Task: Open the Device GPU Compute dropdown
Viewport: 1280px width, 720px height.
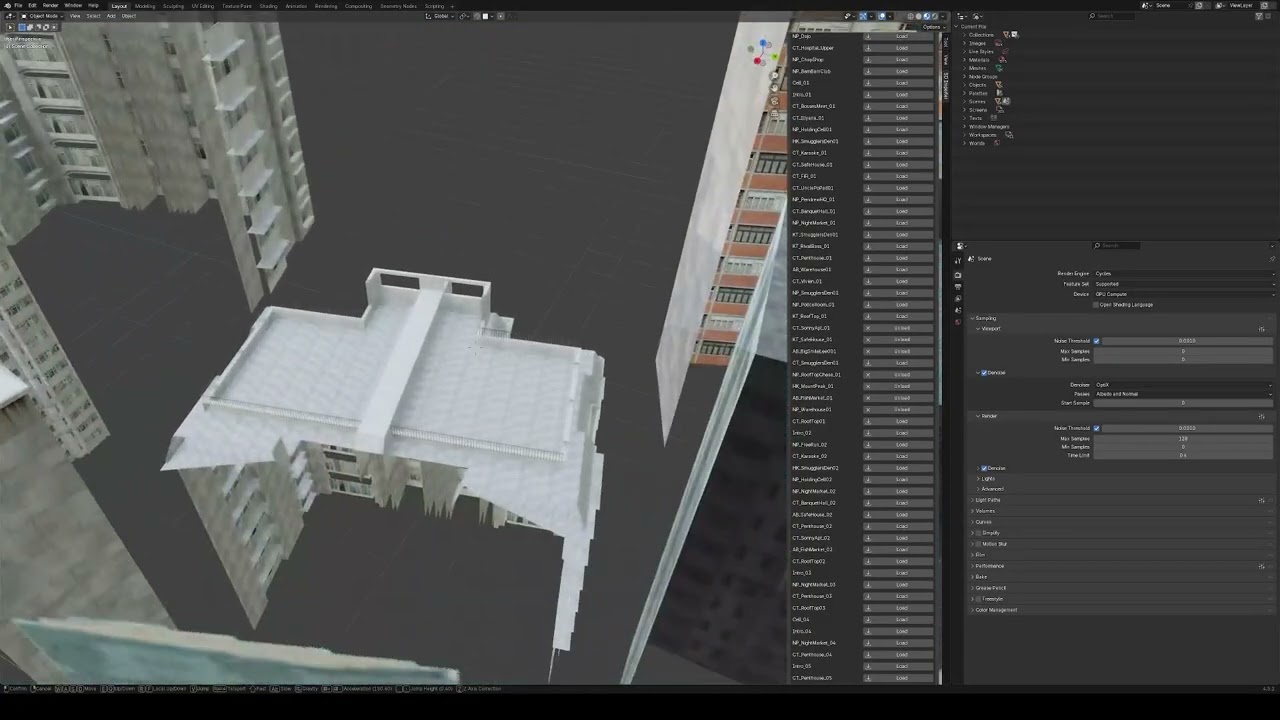Action: [1184, 294]
